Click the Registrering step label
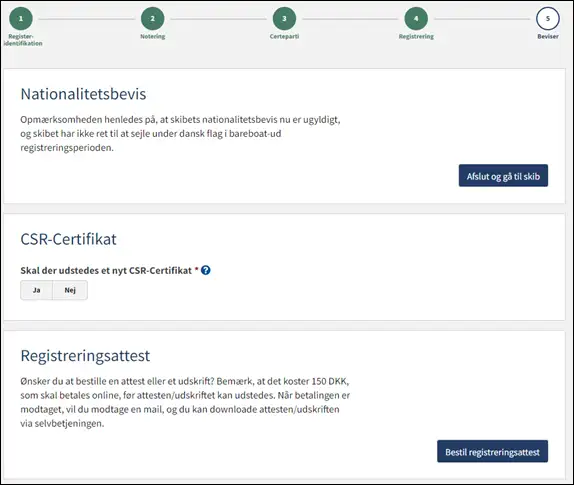Image resolution: width=574 pixels, height=485 pixels. click(x=416, y=36)
